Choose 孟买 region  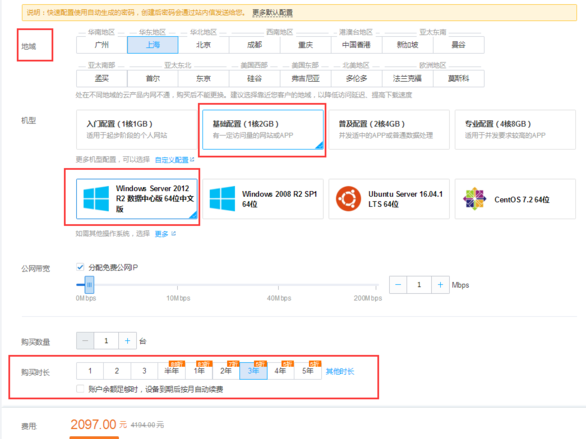click(102, 78)
